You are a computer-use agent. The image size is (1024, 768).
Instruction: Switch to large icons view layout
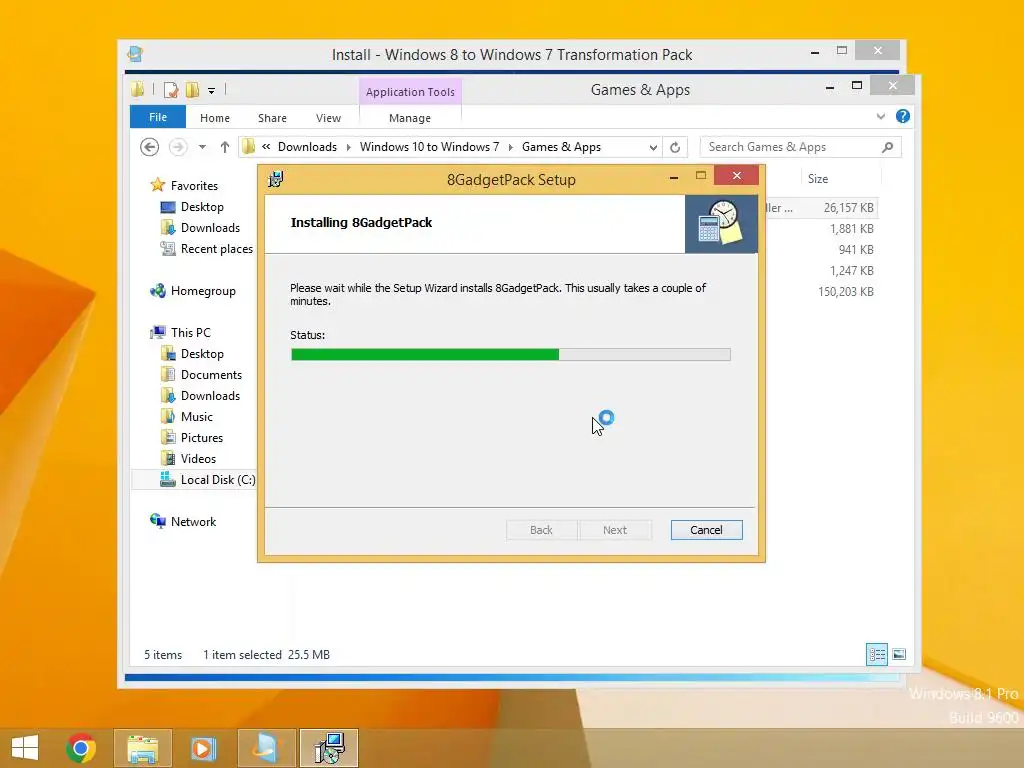click(899, 654)
